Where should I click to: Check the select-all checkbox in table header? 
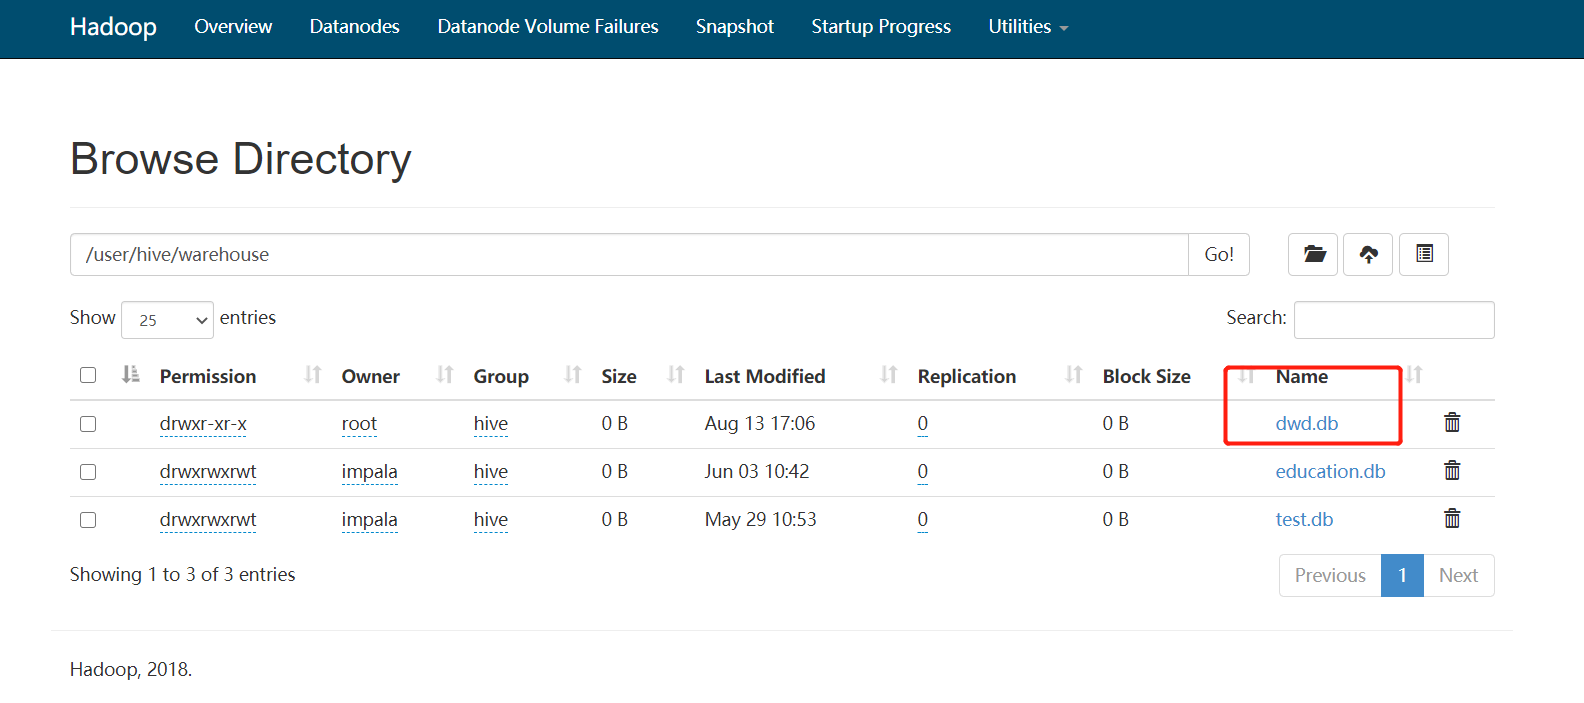coord(88,375)
